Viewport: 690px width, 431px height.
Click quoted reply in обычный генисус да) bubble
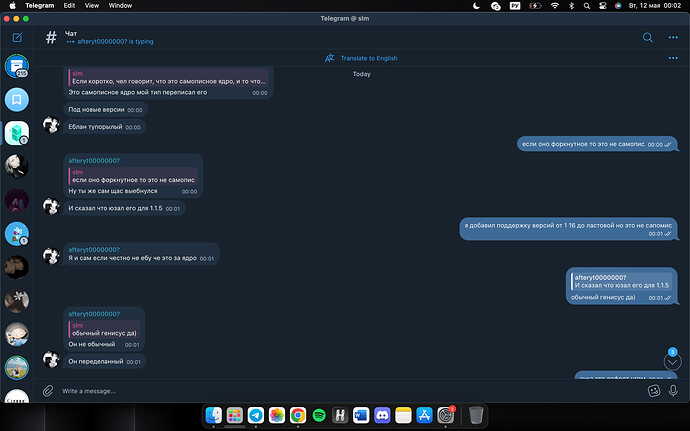[x=621, y=281]
